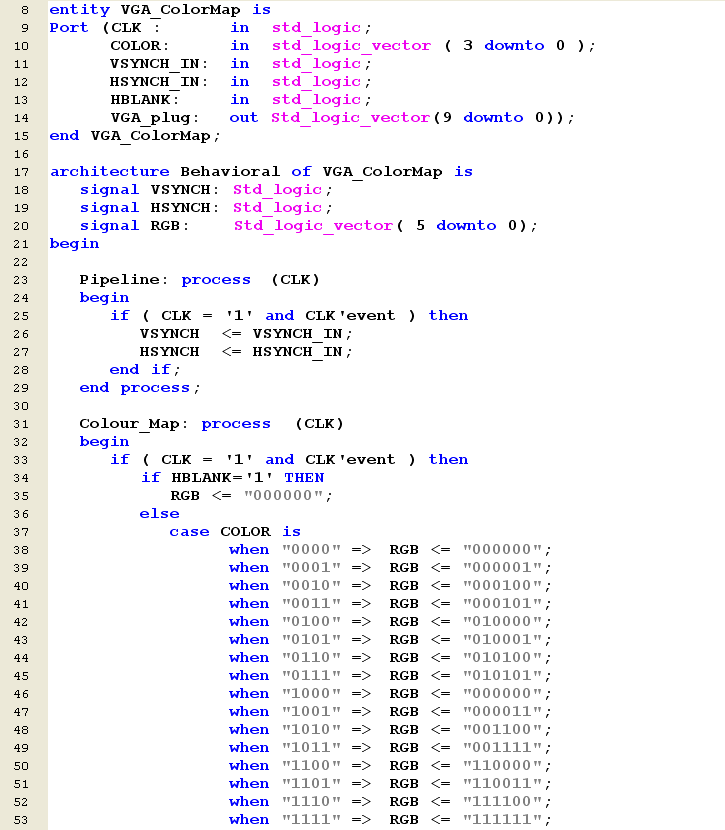This screenshot has height=830, width=725.
Task: Click 'HBLANK:' port name on line 13
Action: 144,100
